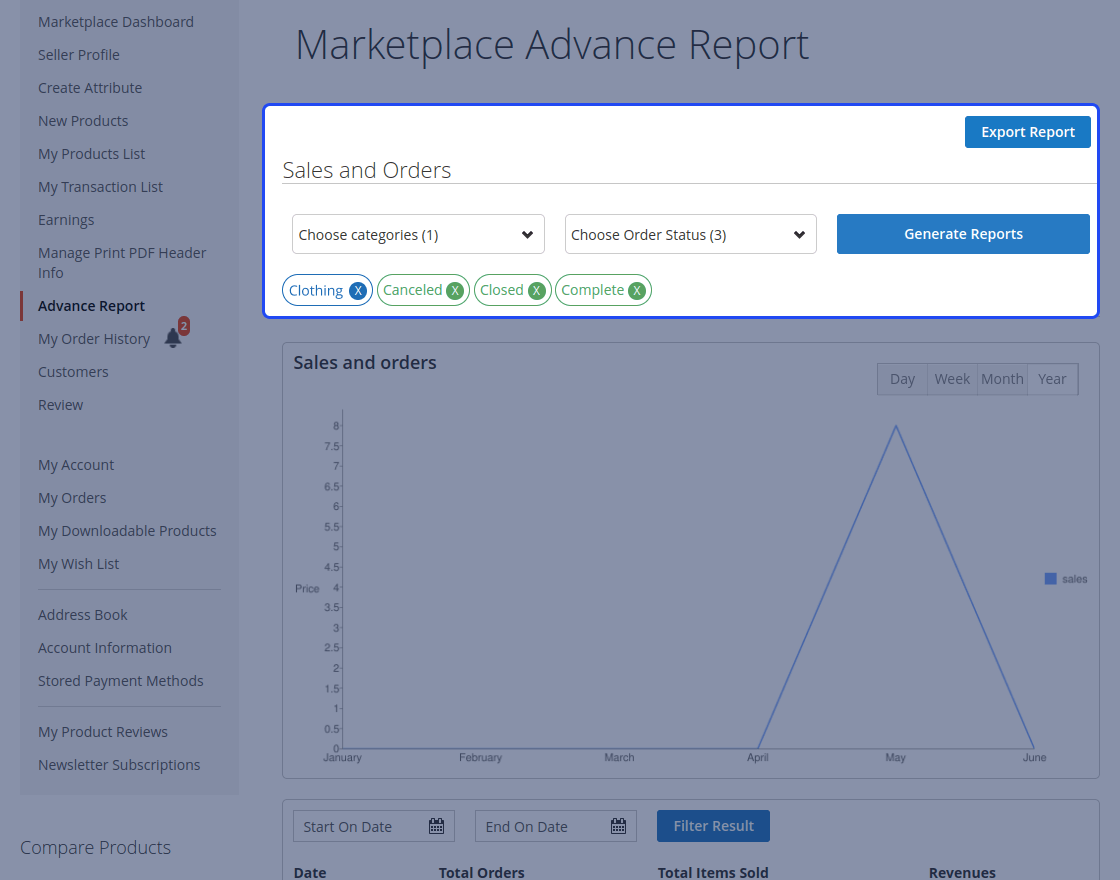Click the Filter Result button
1120x880 pixels.
(714, 826)
